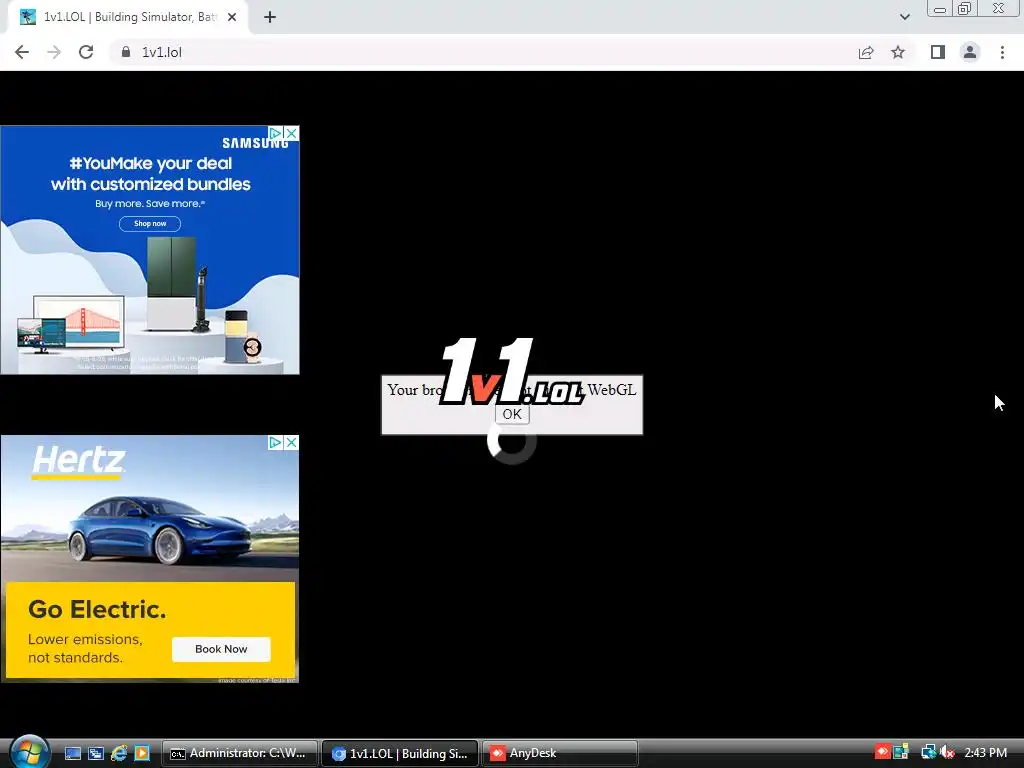Share this page via share icon
This screenshot has width=1024, height=768.
tap(866, 52)
